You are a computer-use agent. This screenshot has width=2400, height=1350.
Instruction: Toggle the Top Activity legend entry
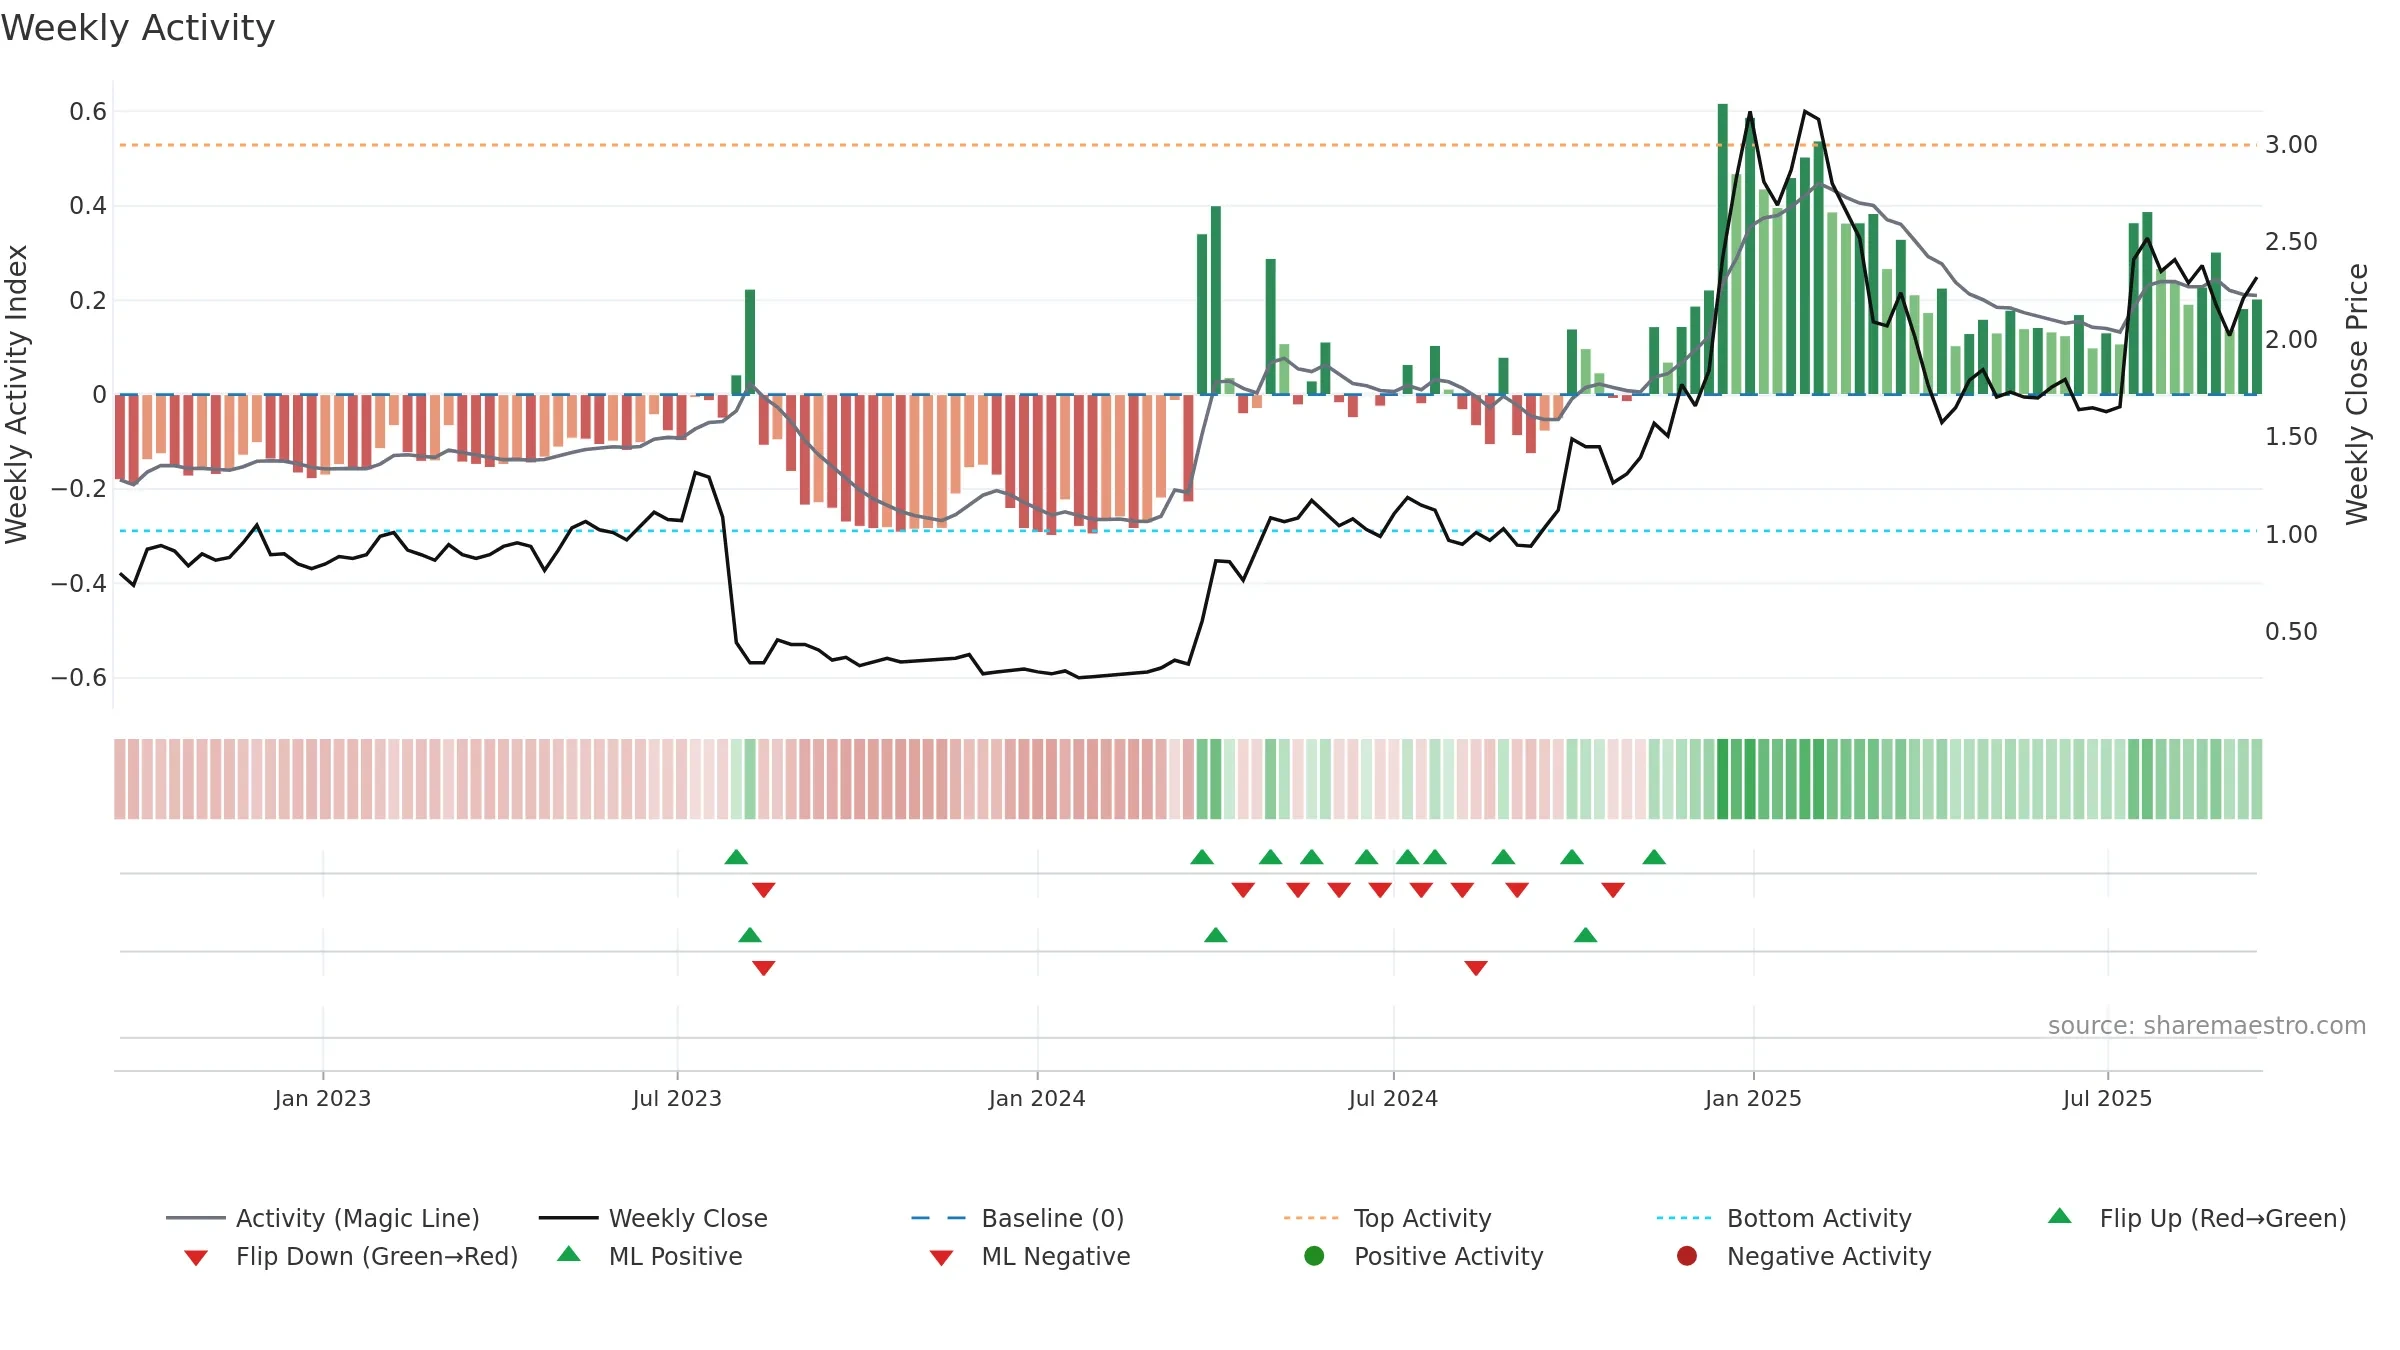tap(1387, 1218)
